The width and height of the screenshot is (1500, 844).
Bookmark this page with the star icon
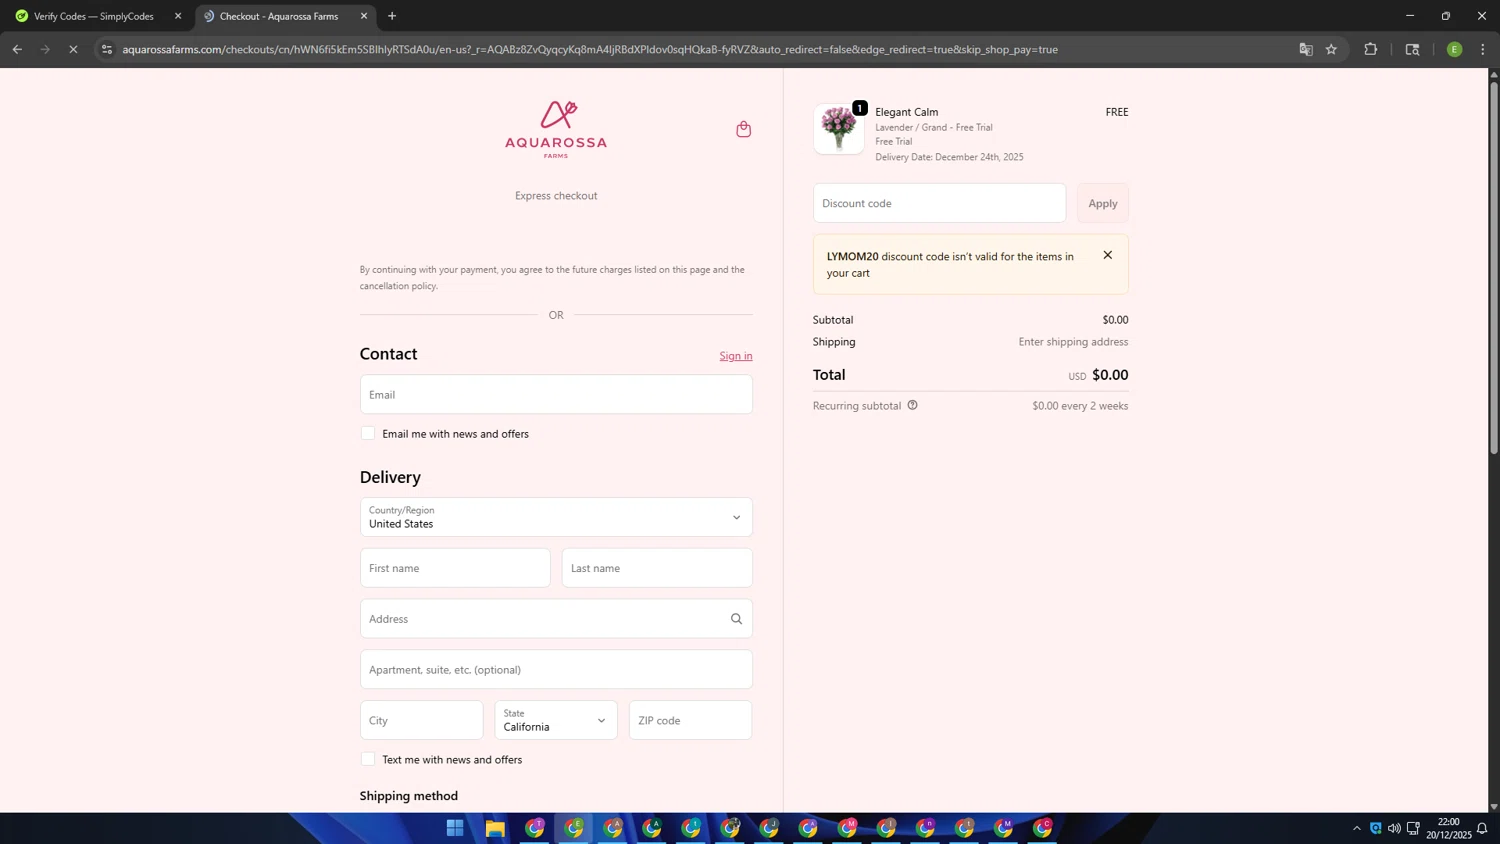[x=1331, y=49]
